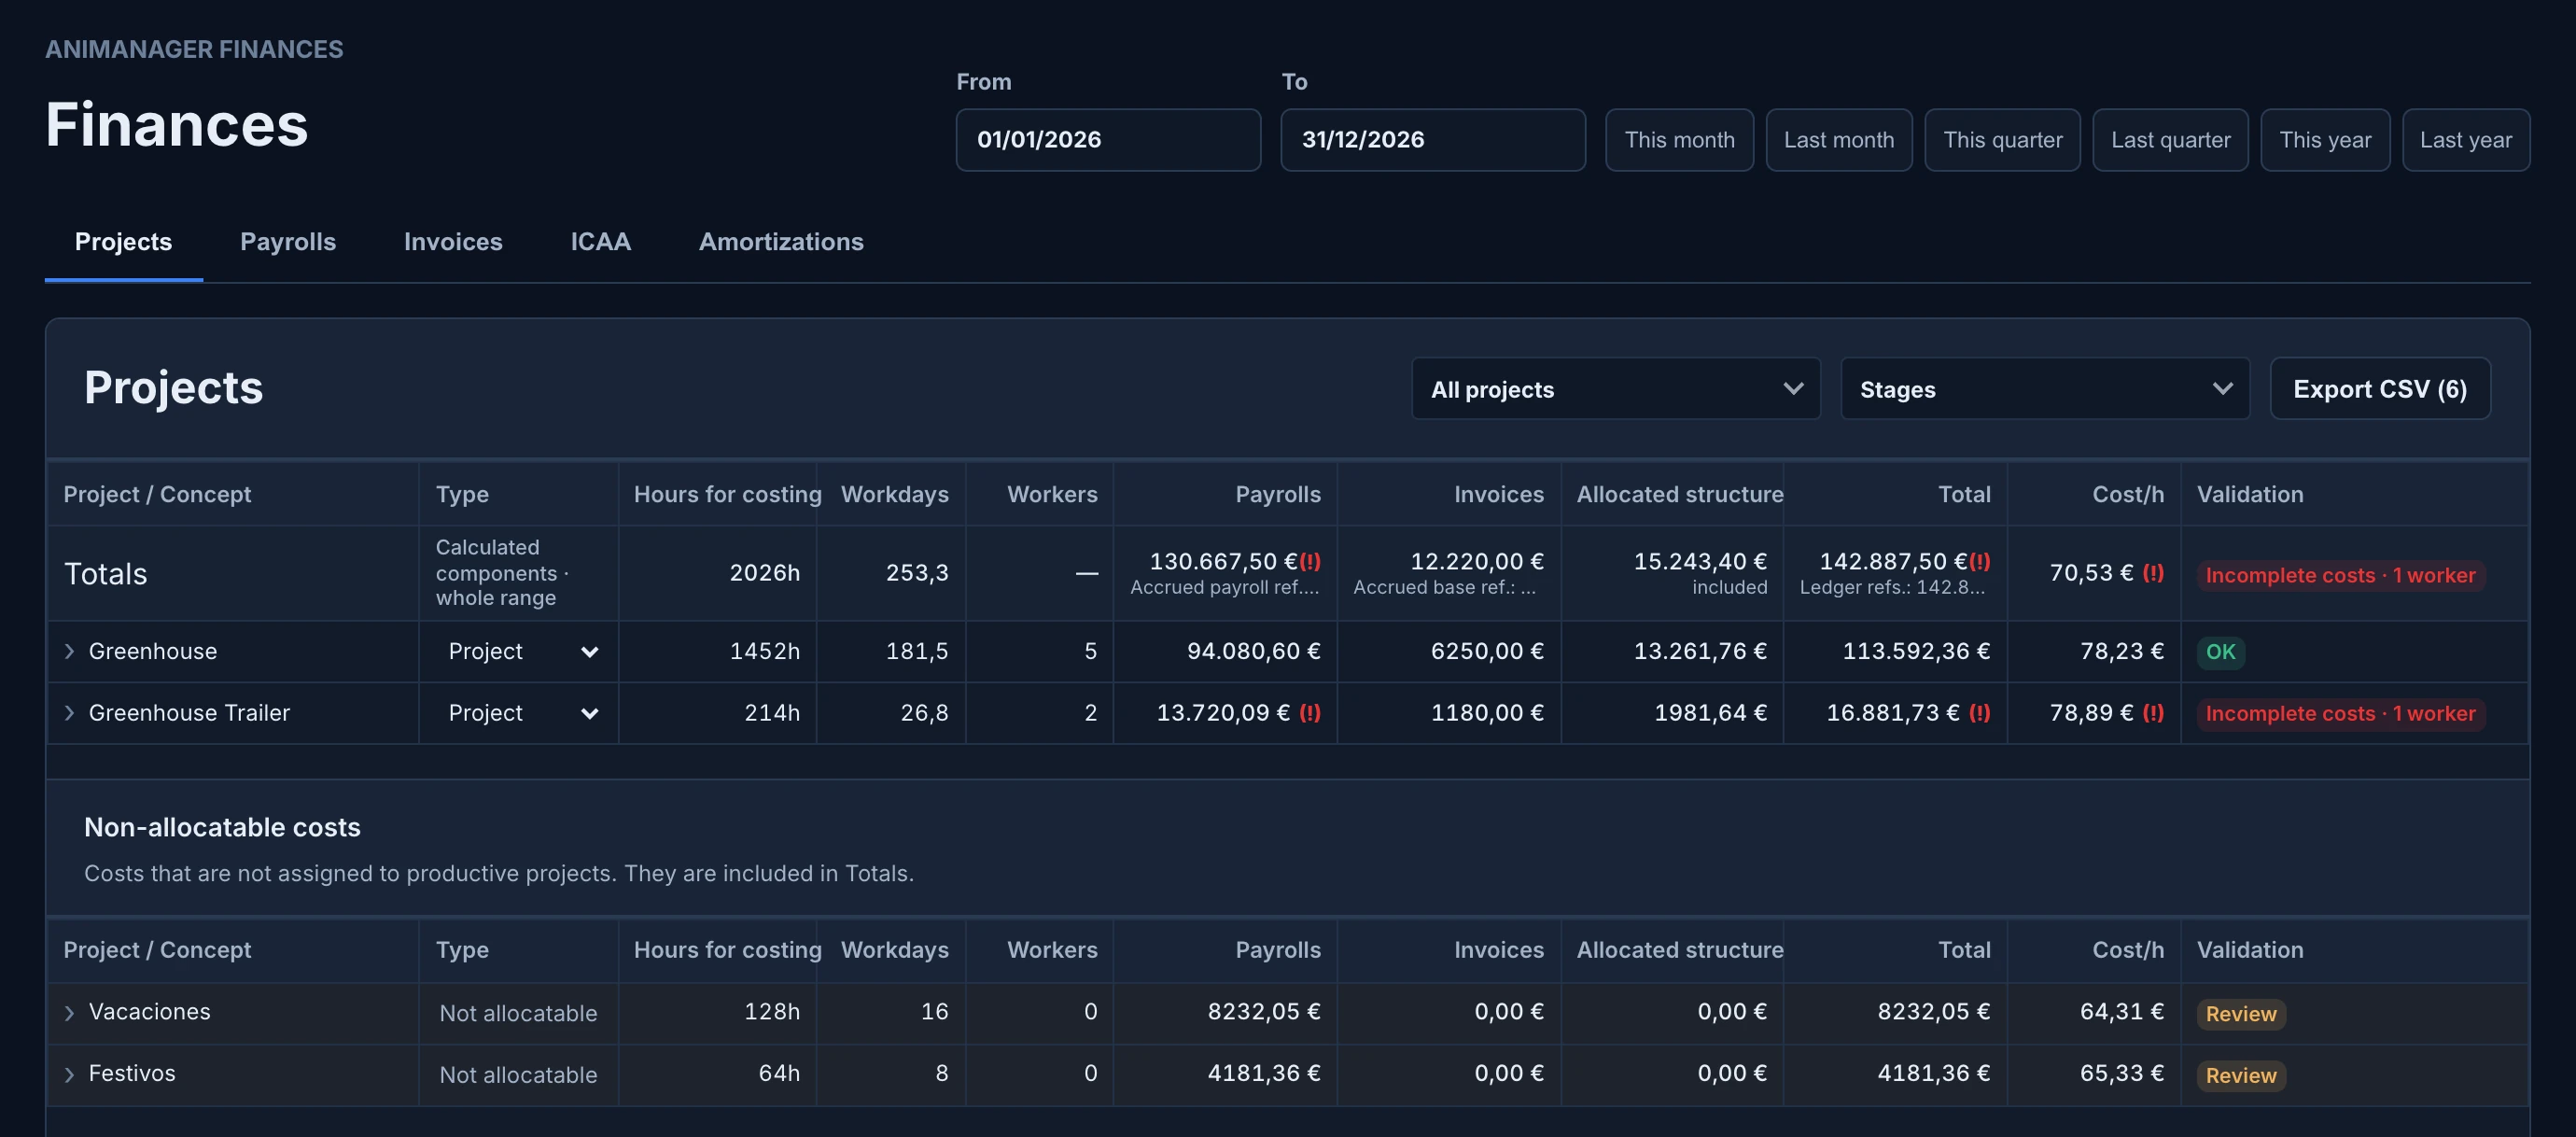Click the 15.243,40 € allocated structure total
The height and width of the screenshot is (1137, 2576).
click(1700, 562)
